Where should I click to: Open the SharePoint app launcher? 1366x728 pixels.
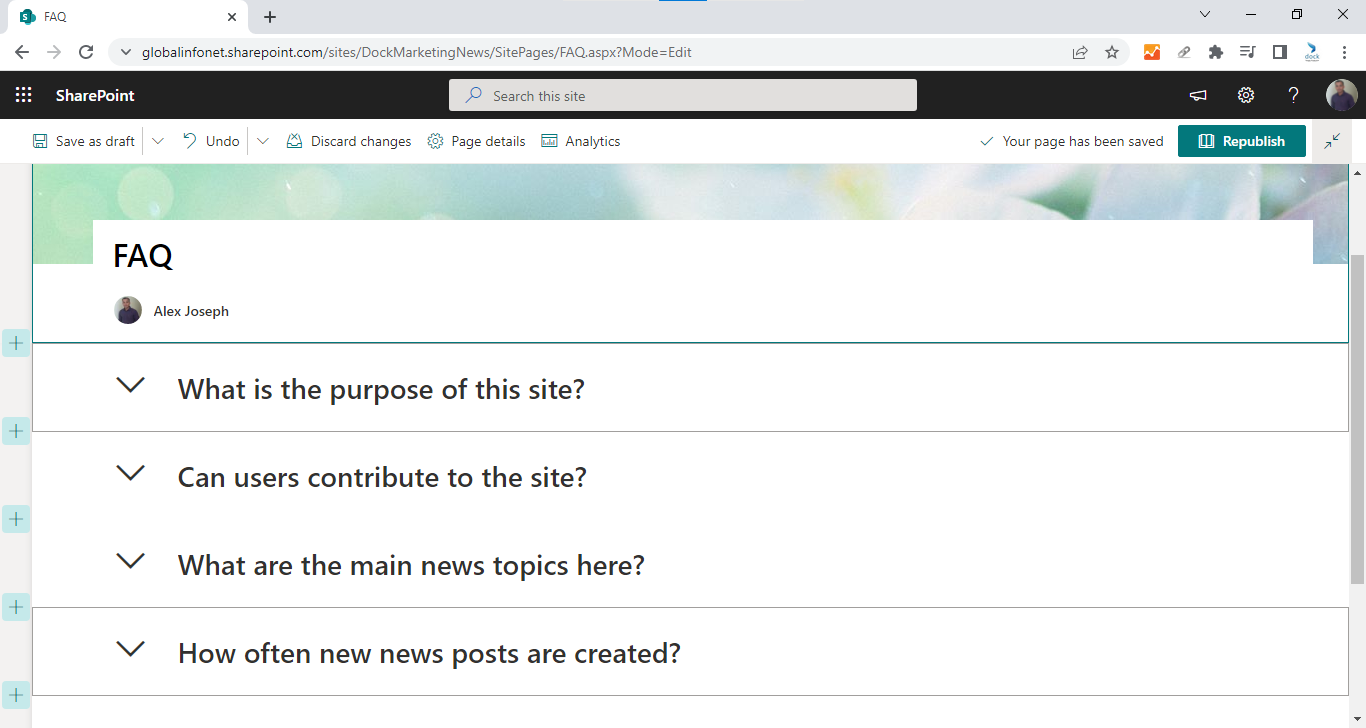pyautogui.click(x=23, y=95)
